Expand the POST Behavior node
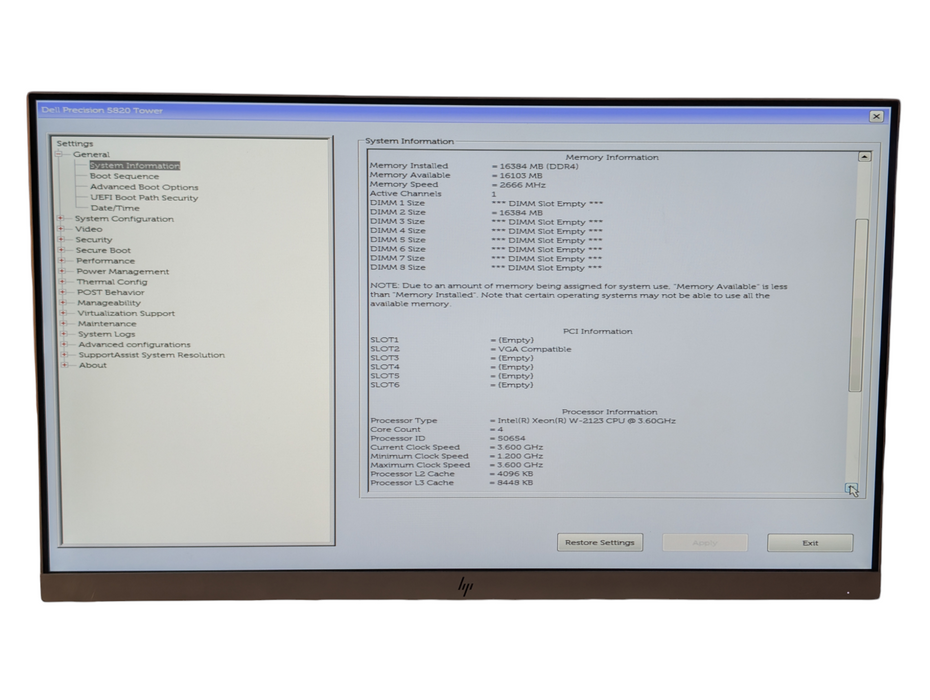 click(x=62, y=292)
